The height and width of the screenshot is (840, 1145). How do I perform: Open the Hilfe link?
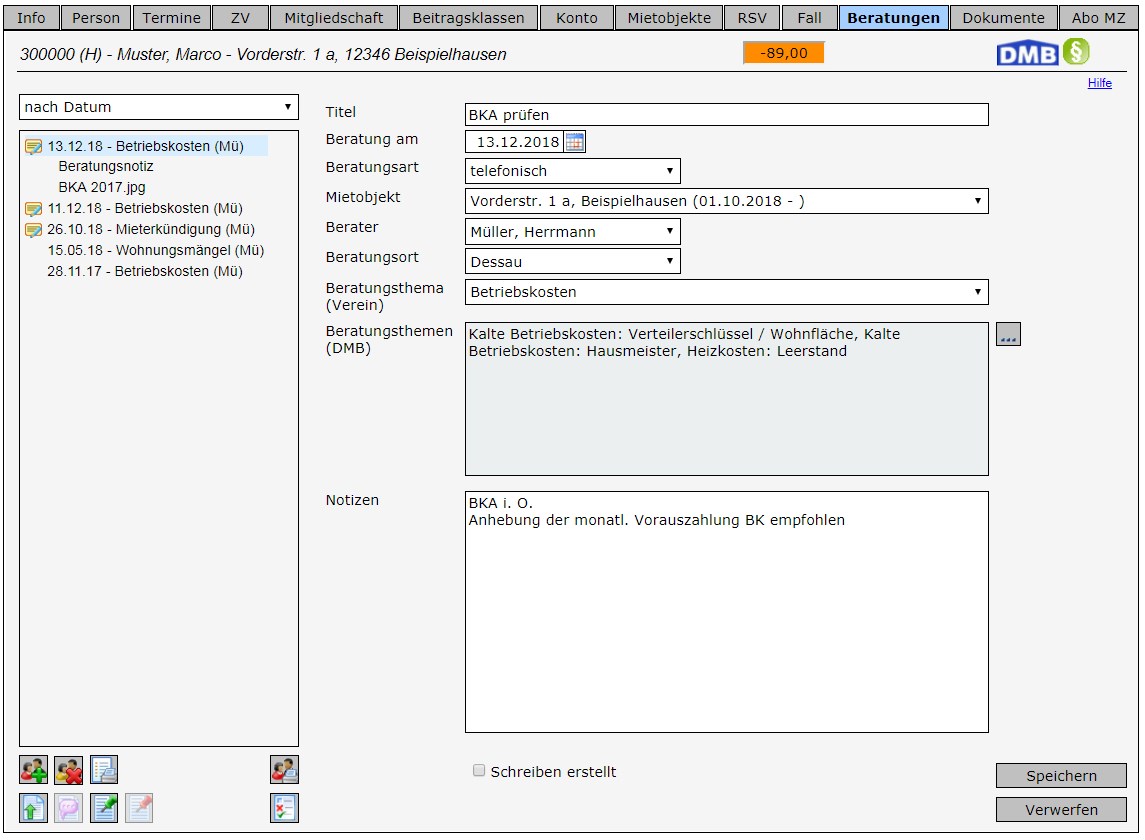tap(1099, 83)
